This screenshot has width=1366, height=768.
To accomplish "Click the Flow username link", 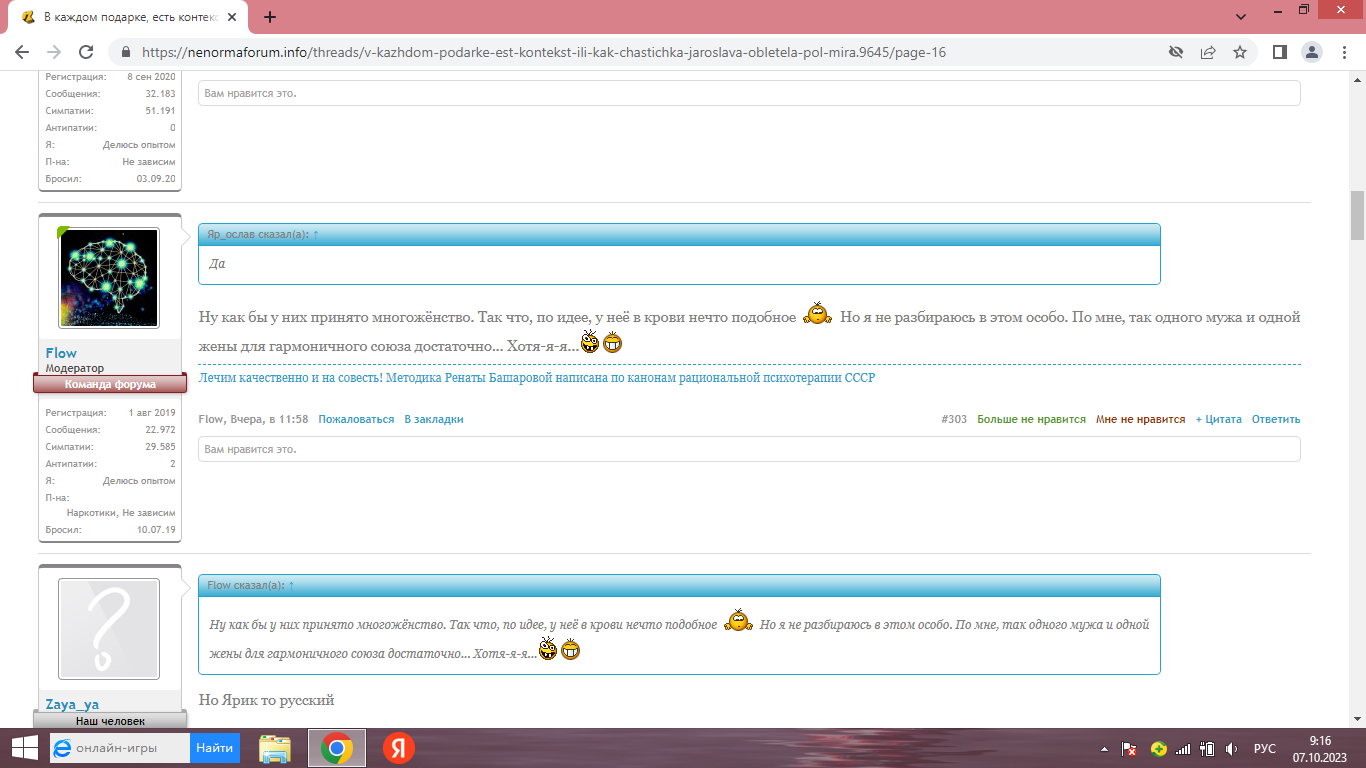I will (x=61, y=353).
